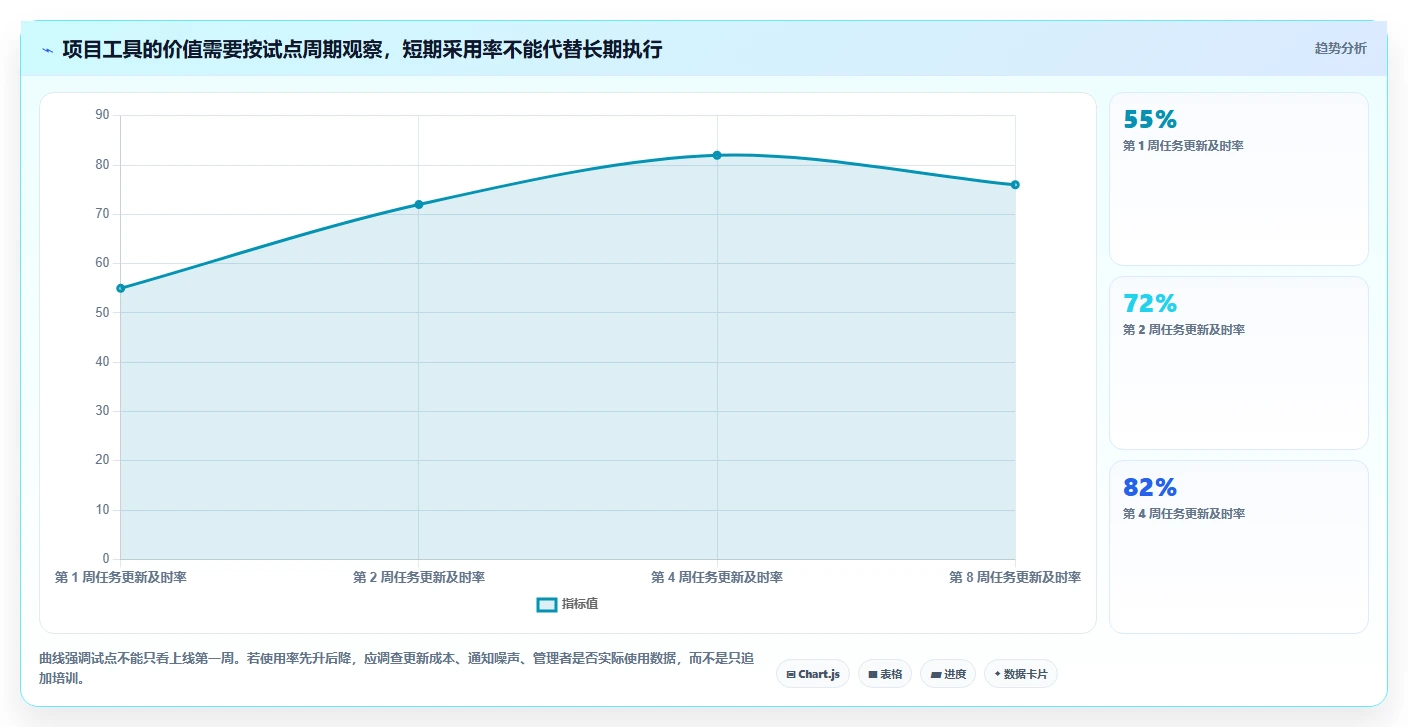Click the 第 2 周任务更新及时率 x-axis label

[419, 577]
